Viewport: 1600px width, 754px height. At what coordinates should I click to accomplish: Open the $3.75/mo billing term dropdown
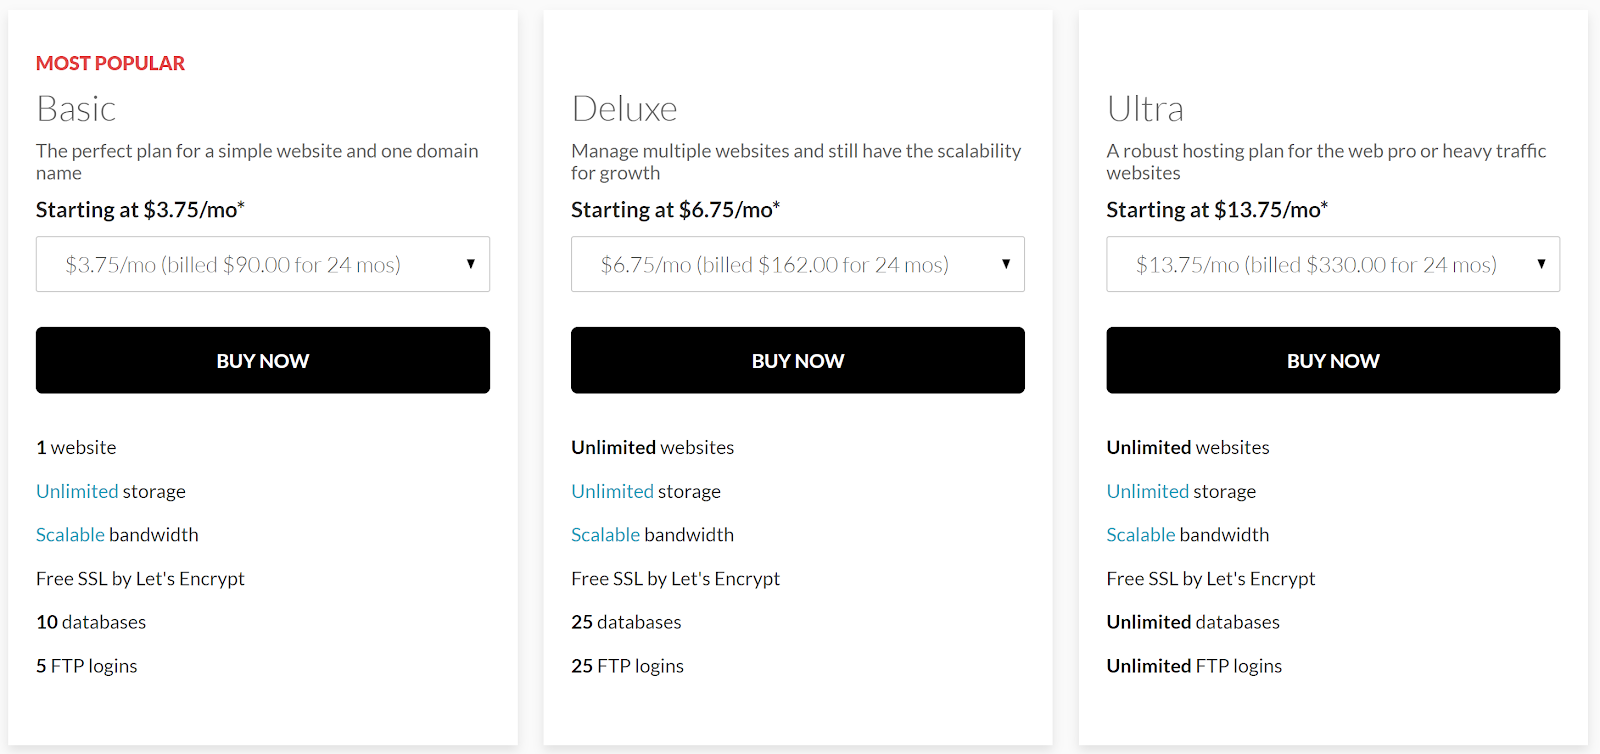[263, 264]
